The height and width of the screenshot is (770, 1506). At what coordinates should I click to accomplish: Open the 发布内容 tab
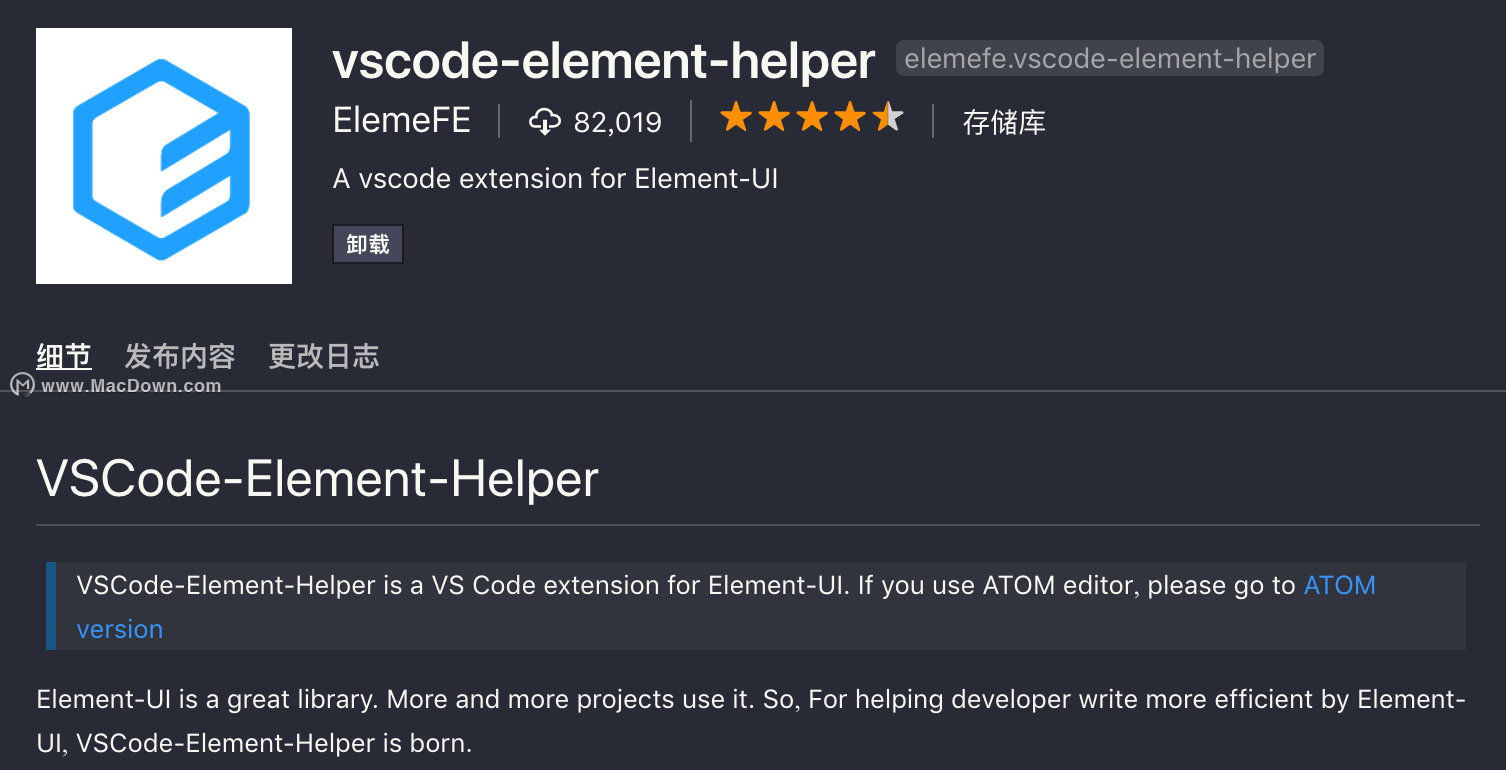click(180, 356)
